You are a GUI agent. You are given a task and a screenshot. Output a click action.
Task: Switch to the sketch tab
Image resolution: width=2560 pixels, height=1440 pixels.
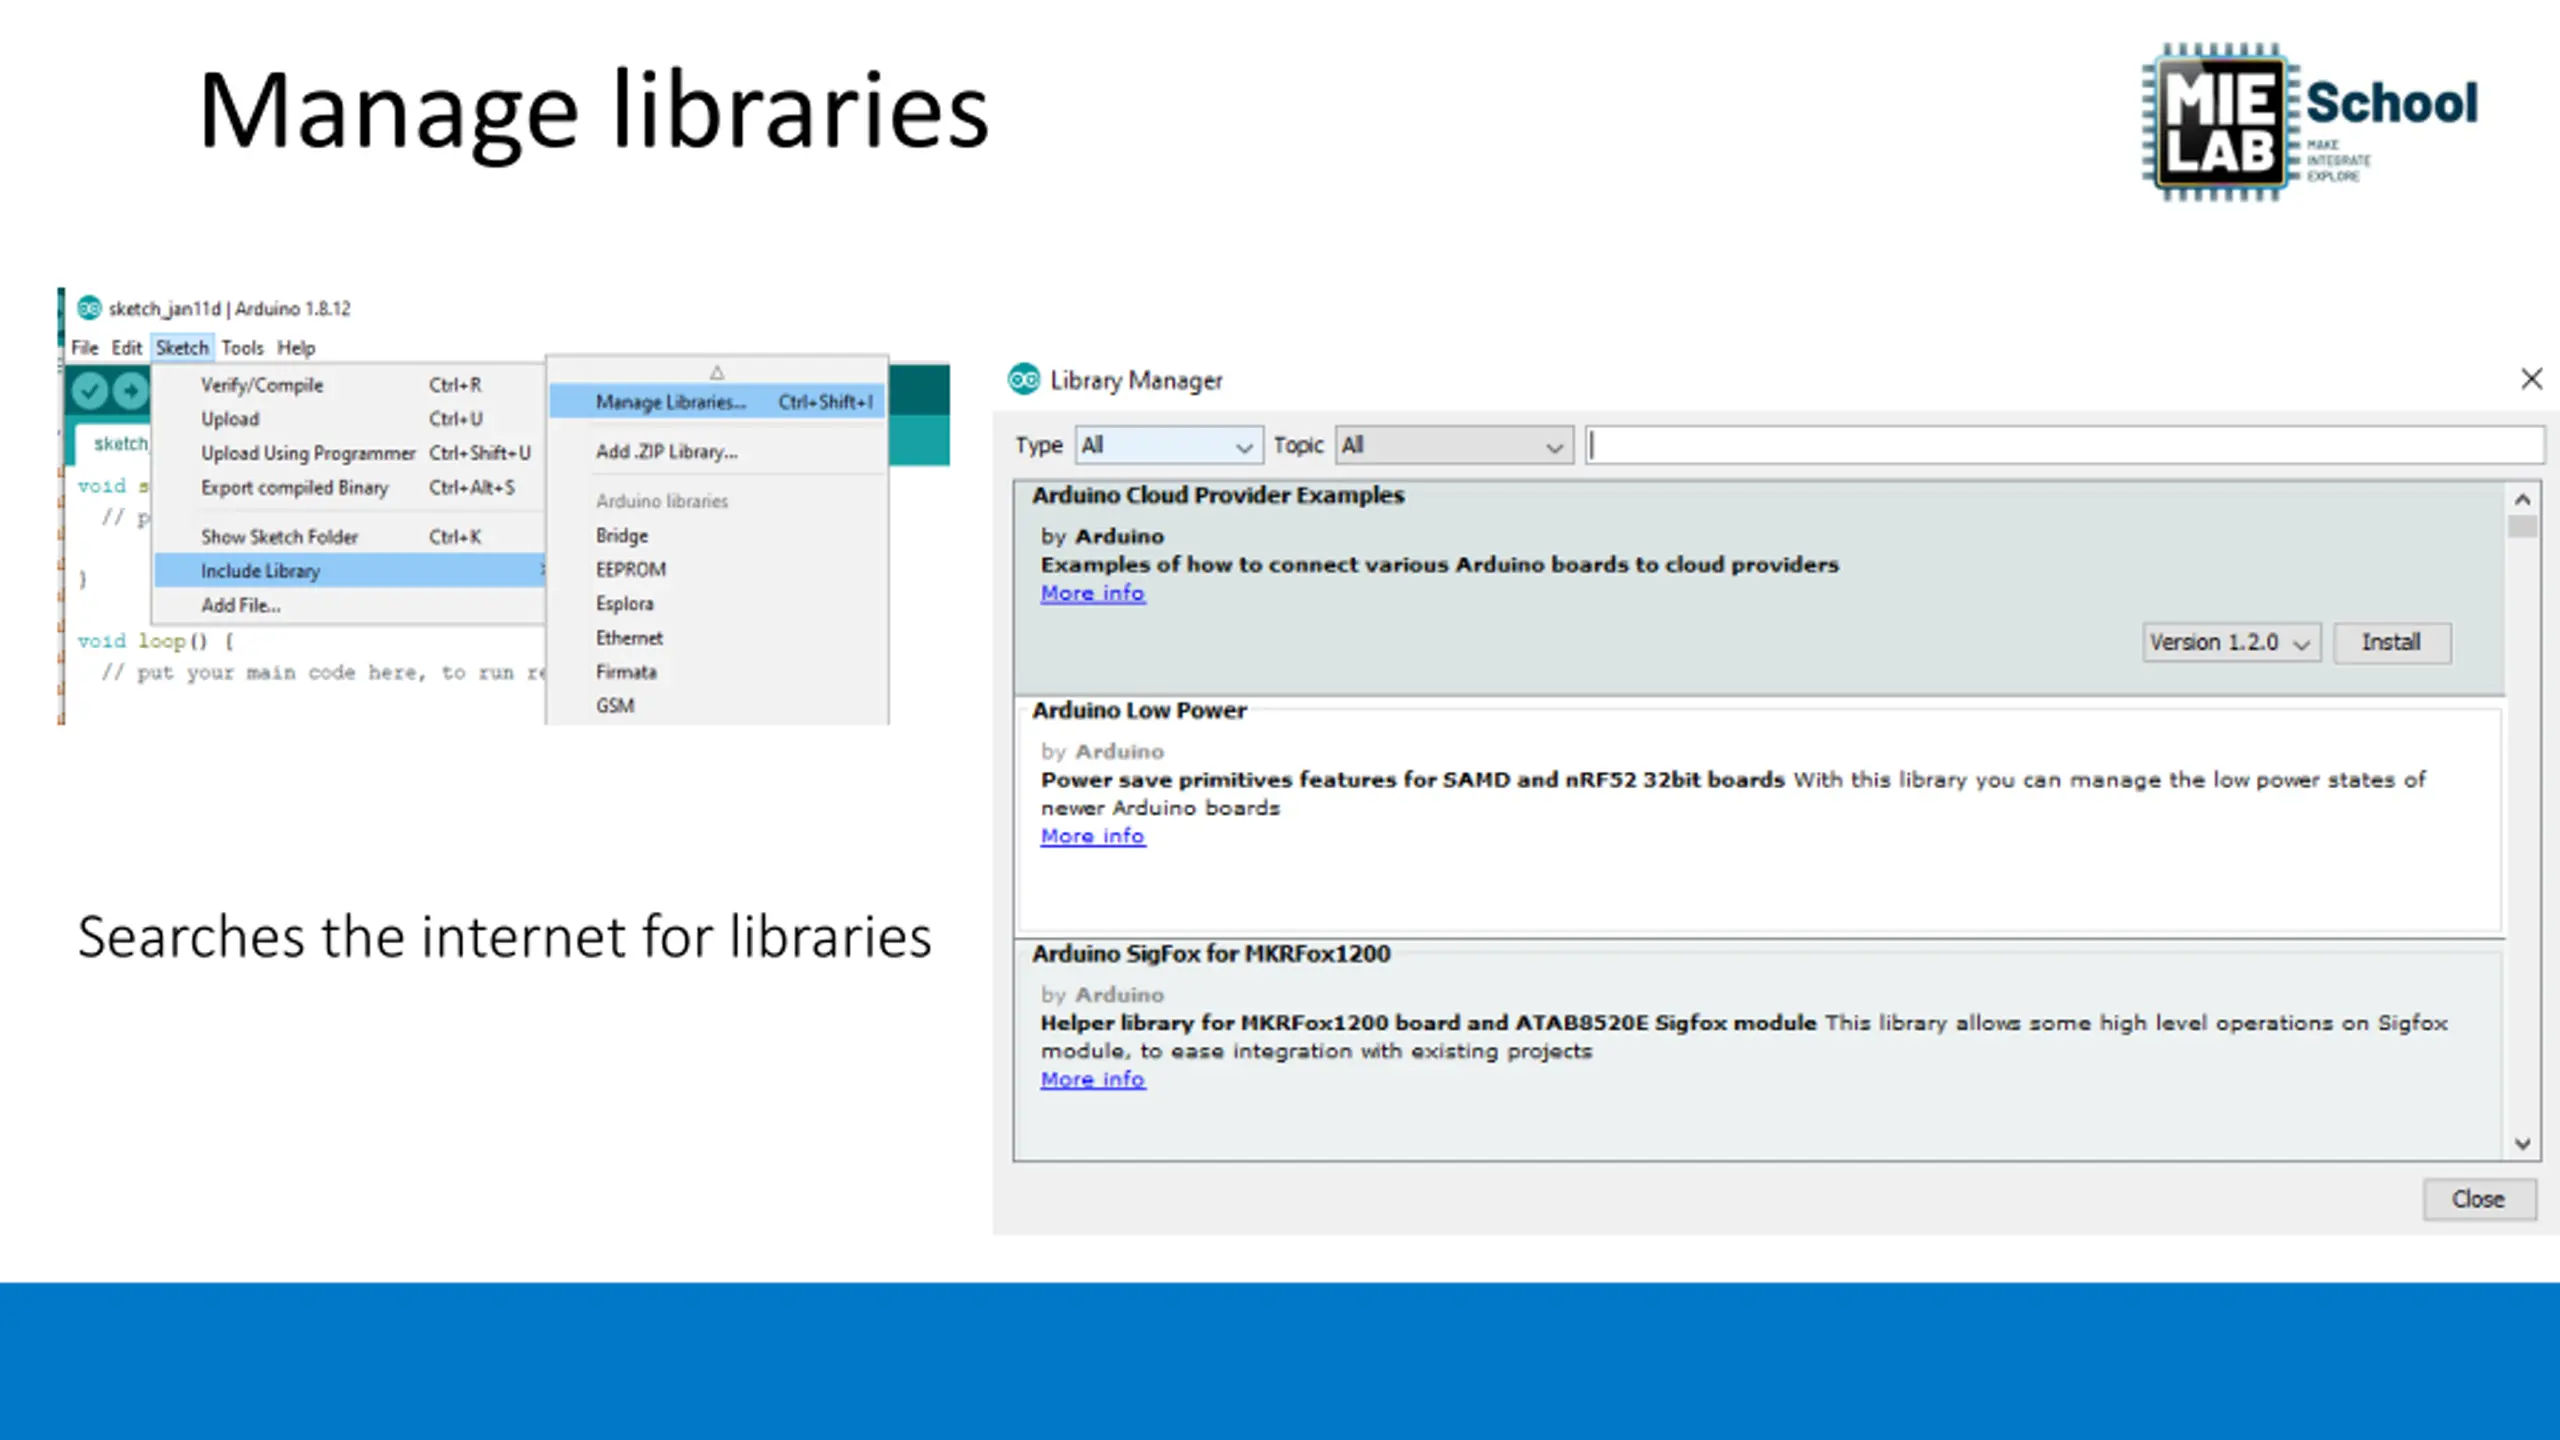[113, 444]
